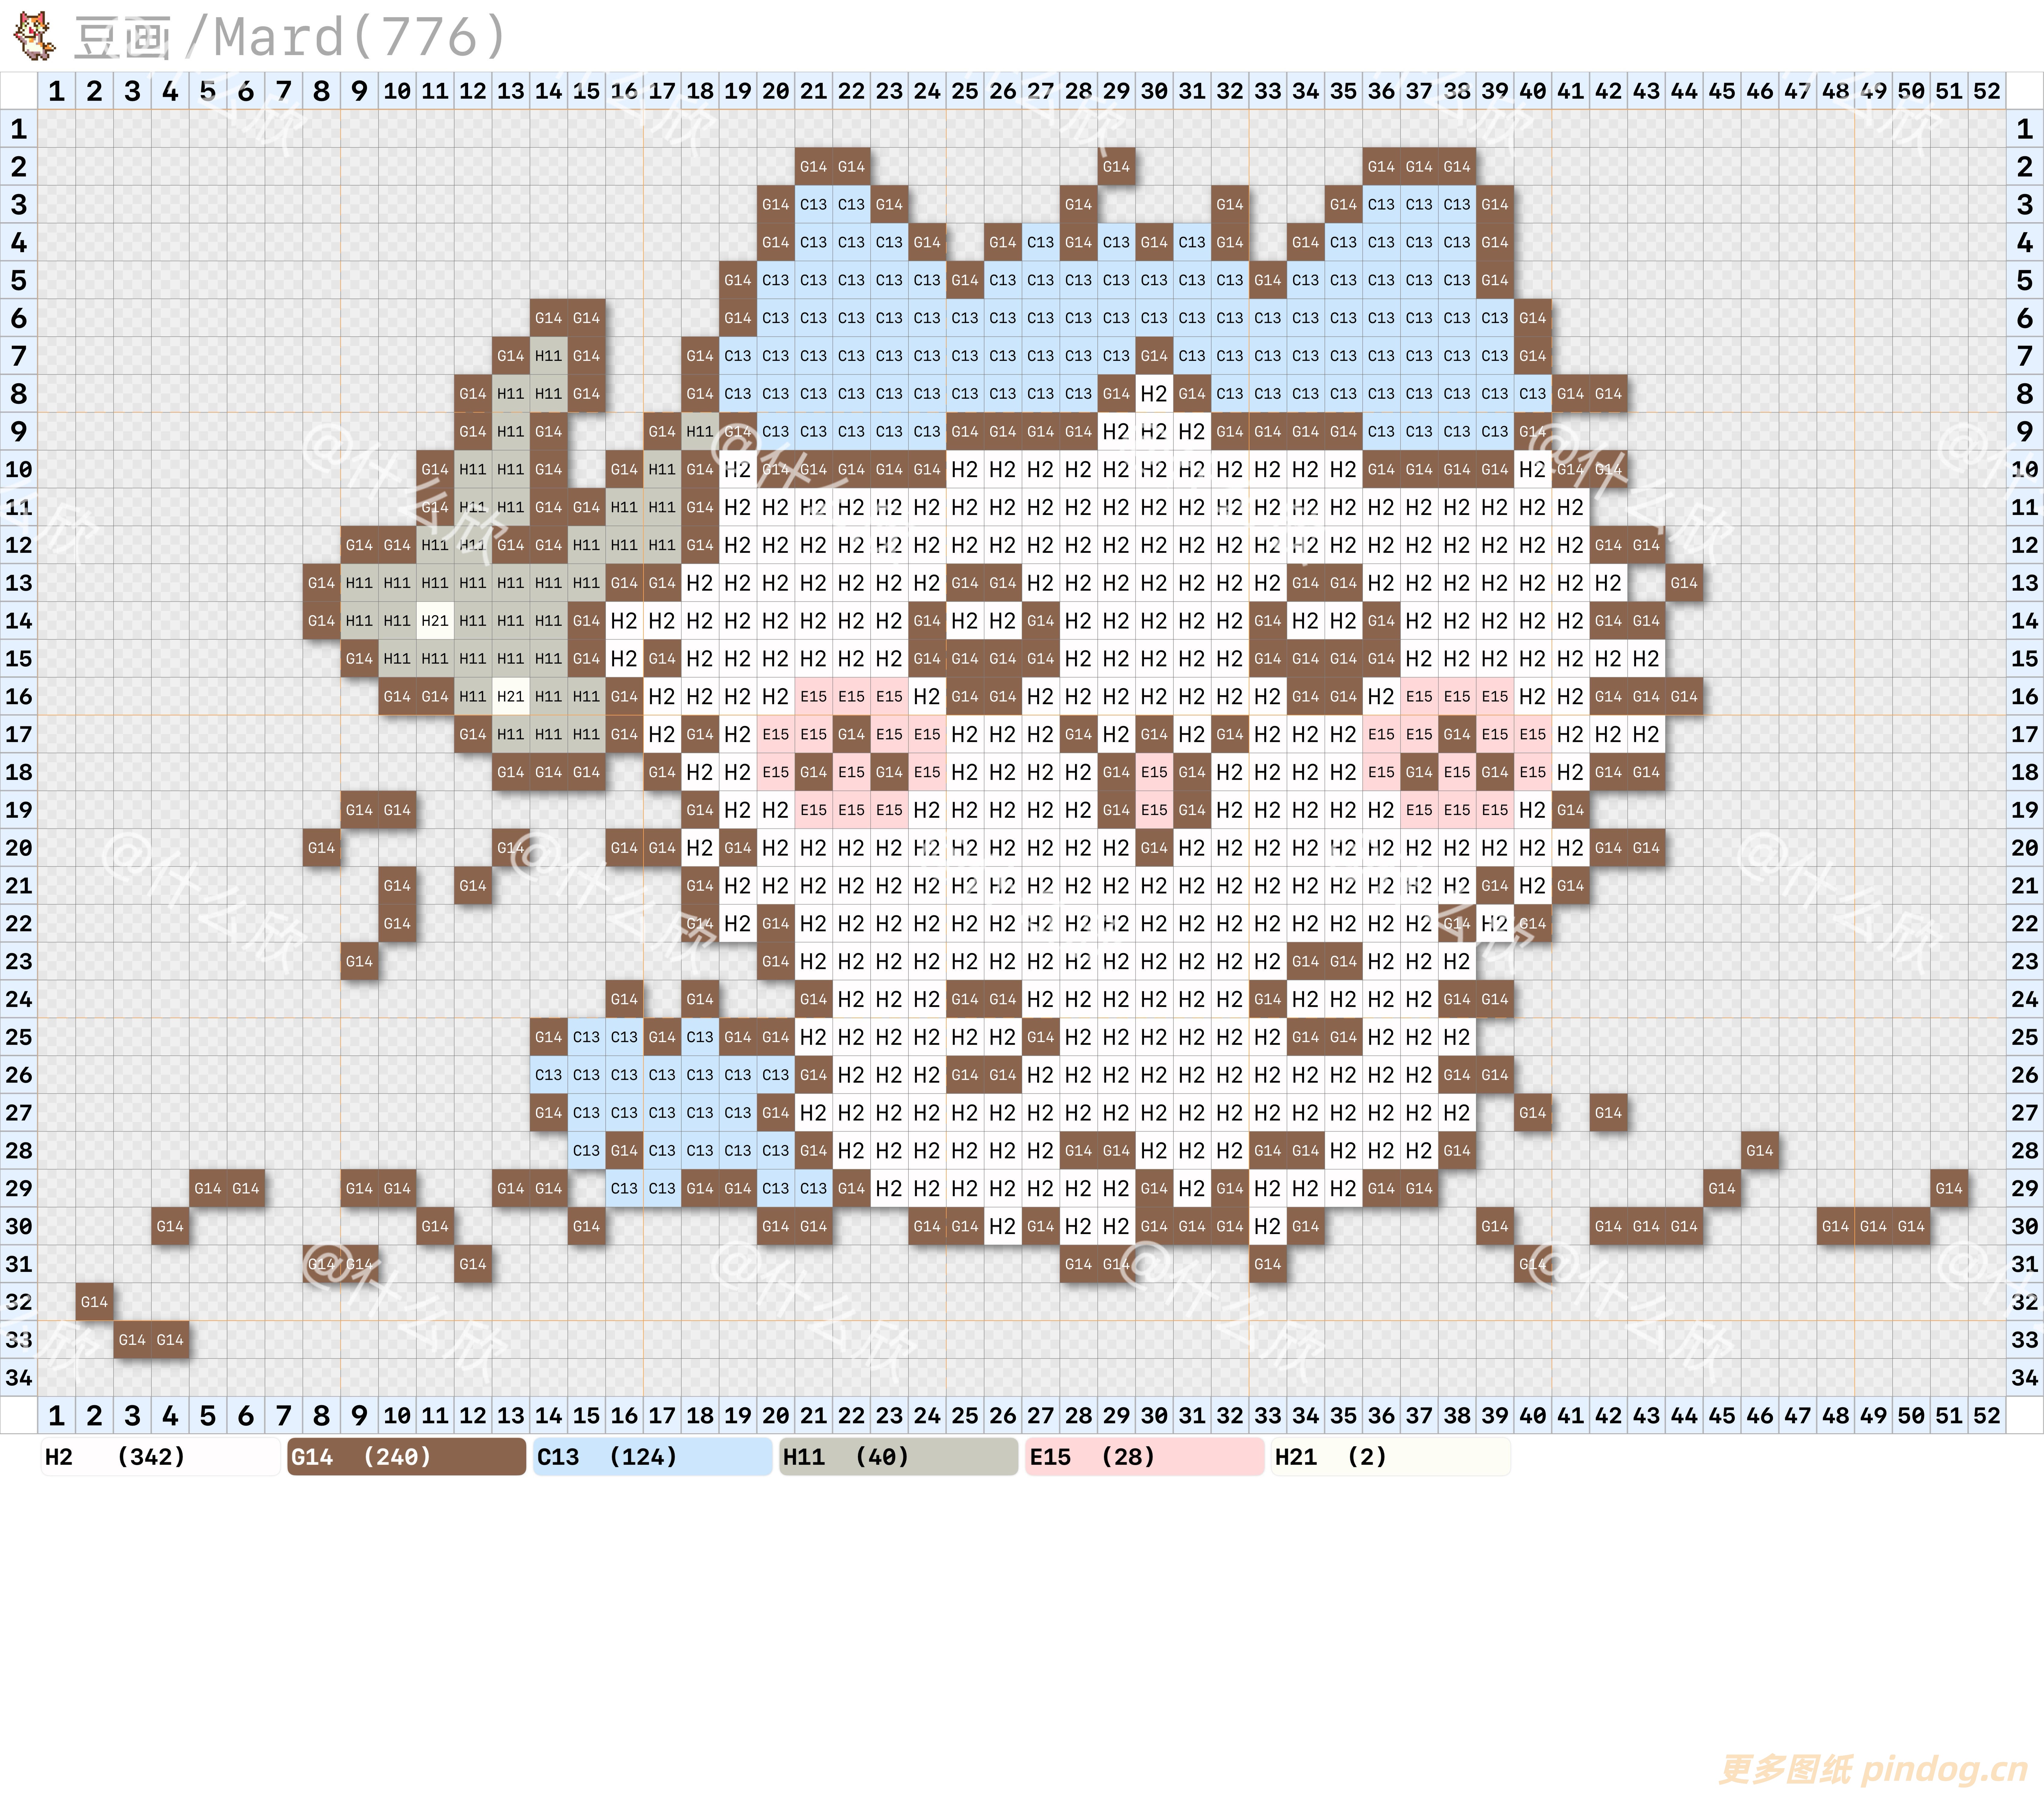This screenshot has height=1793, width=2044.
Task: Click column number 40 in the bottom header
Action: click(1533, 1416)
